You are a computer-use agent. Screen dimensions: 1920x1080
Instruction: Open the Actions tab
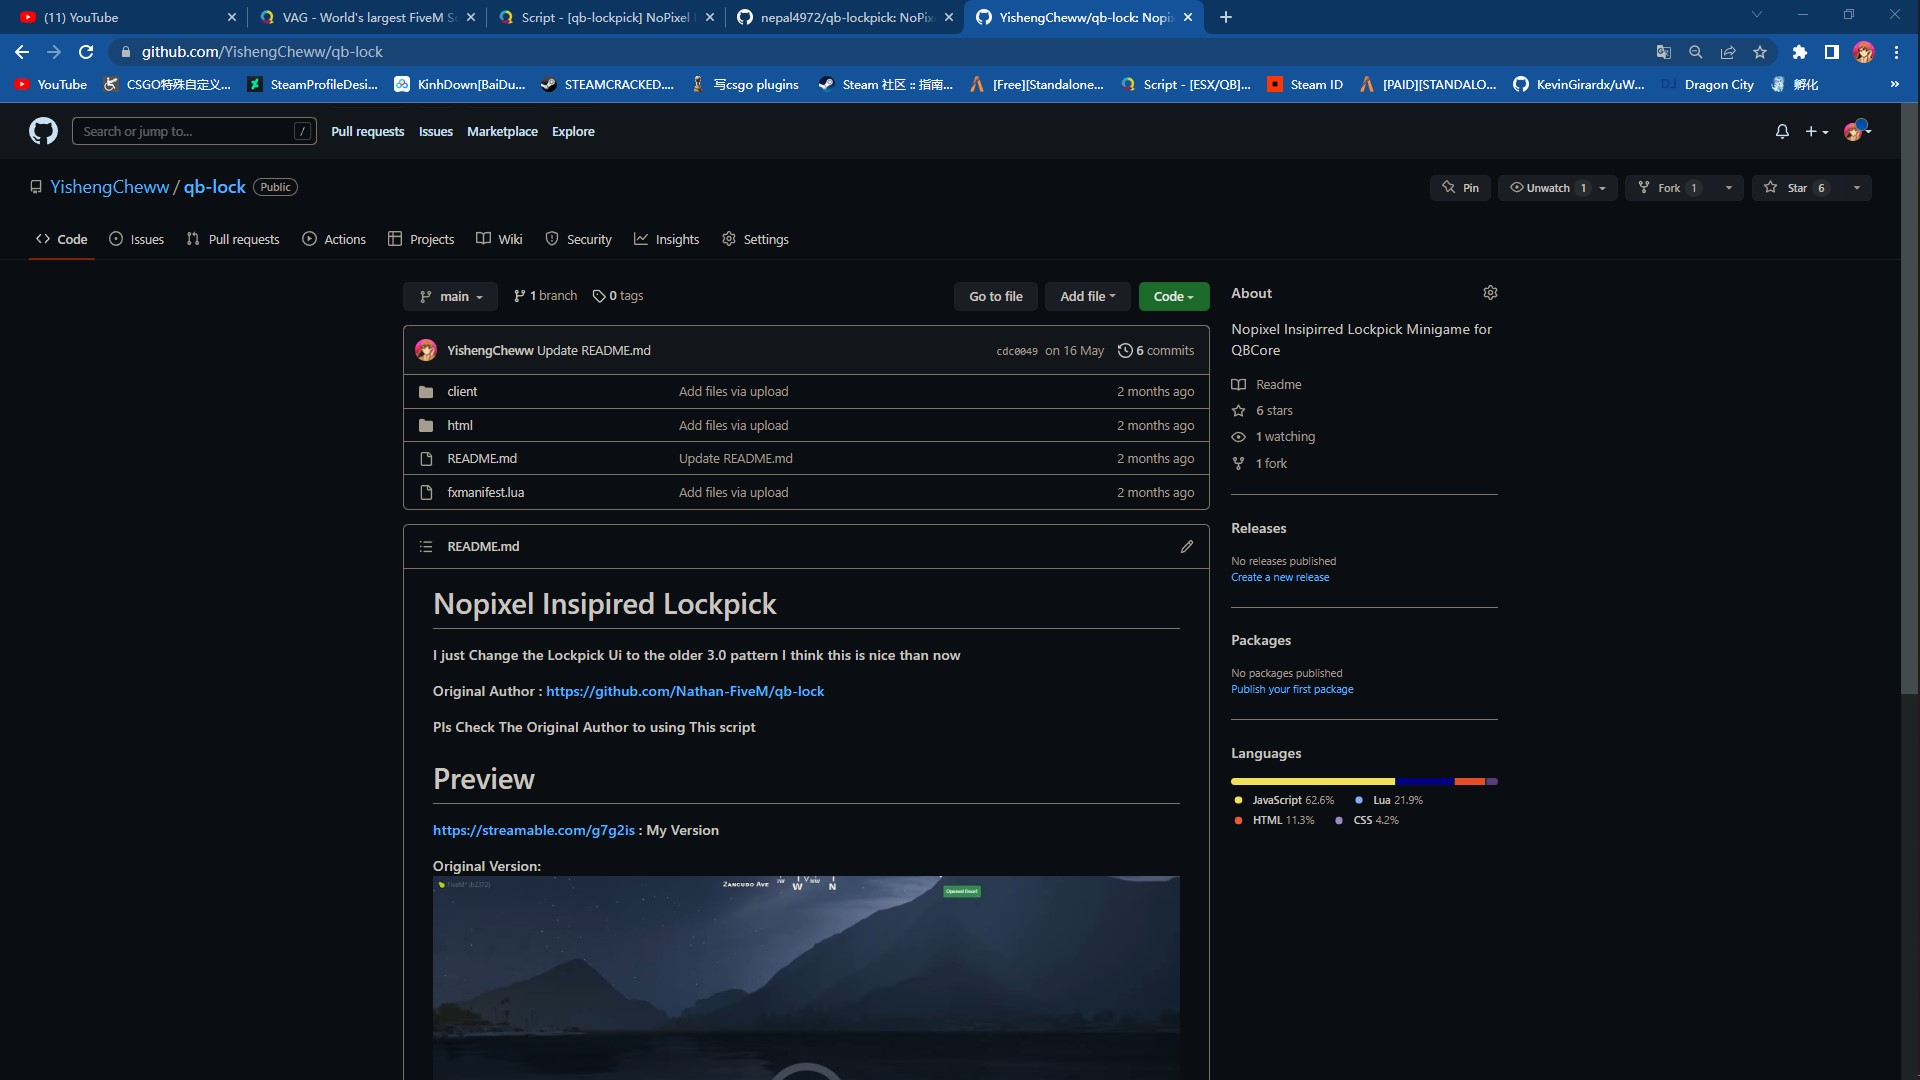(334, 239)
